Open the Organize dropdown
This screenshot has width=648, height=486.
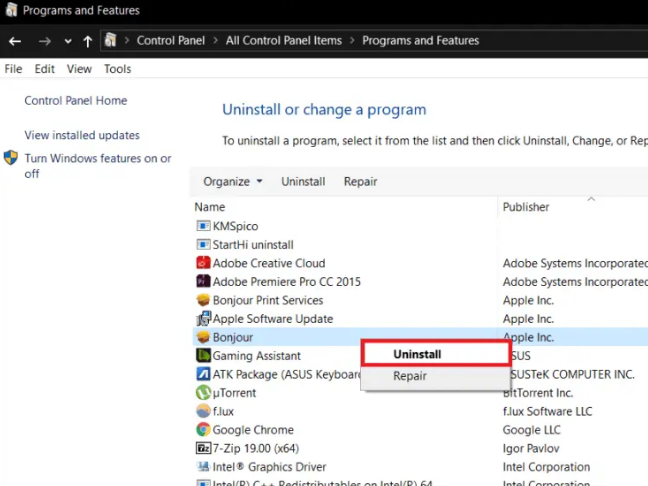pos(233,181)
